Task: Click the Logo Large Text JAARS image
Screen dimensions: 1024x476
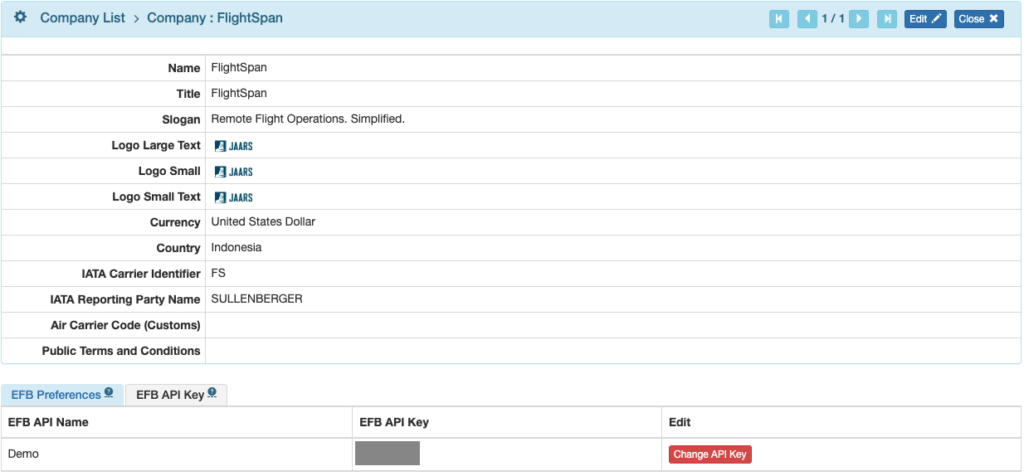Action: [234, 146]
